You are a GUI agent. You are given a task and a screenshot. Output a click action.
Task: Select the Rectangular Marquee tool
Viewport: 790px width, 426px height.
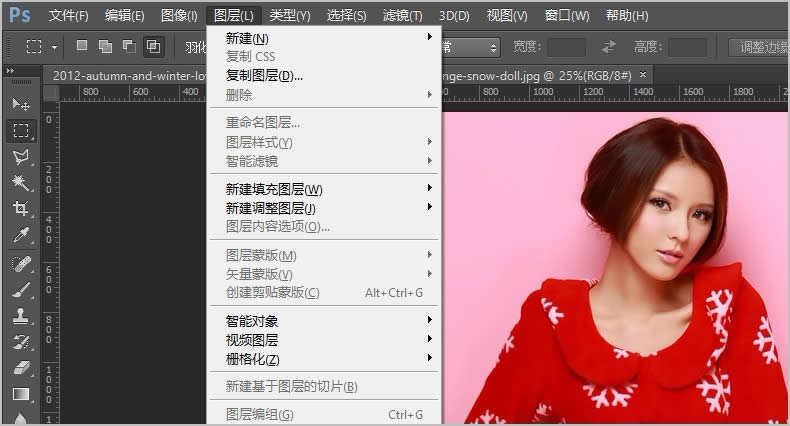click(20, 131)
